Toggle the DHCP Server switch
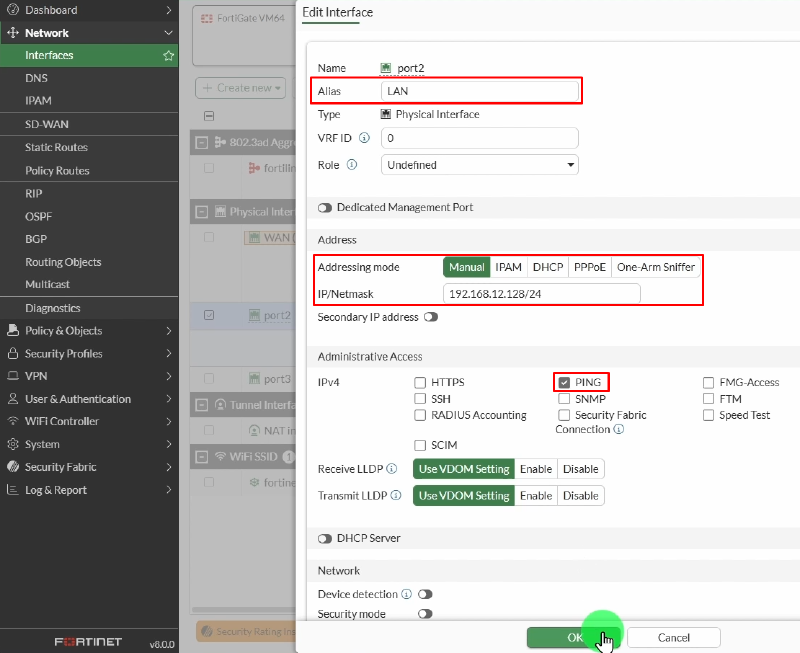 [325, 539]
